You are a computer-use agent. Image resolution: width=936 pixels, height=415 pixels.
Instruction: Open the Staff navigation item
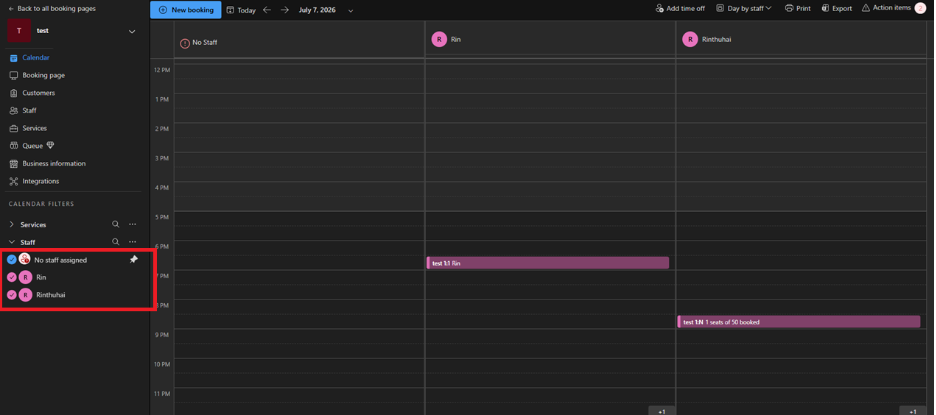point(29,110)
